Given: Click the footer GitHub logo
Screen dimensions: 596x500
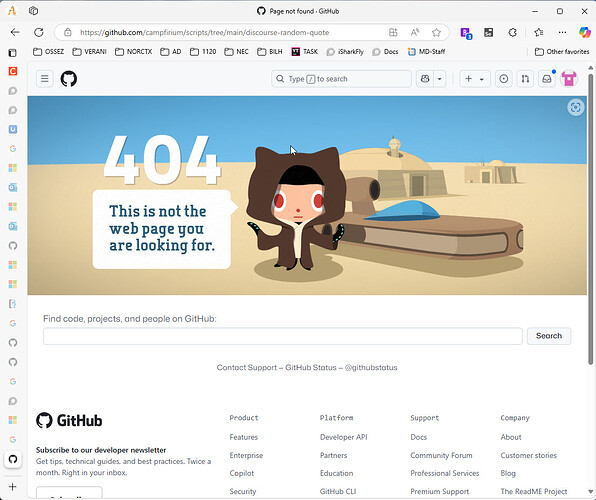Looking at the screenshot, I should (69, 421).
